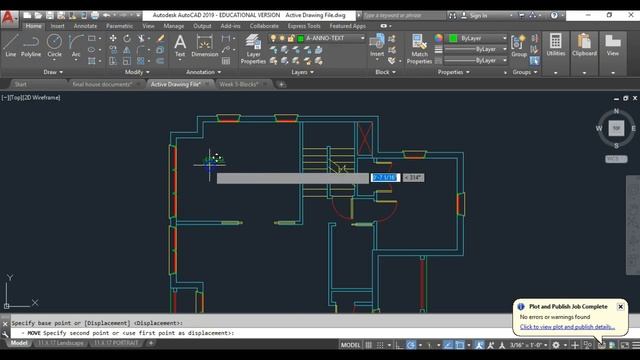This screenshot has width=640, height=360.
Task: Toggle polar tracking in status bar
Action: (411, 345)
